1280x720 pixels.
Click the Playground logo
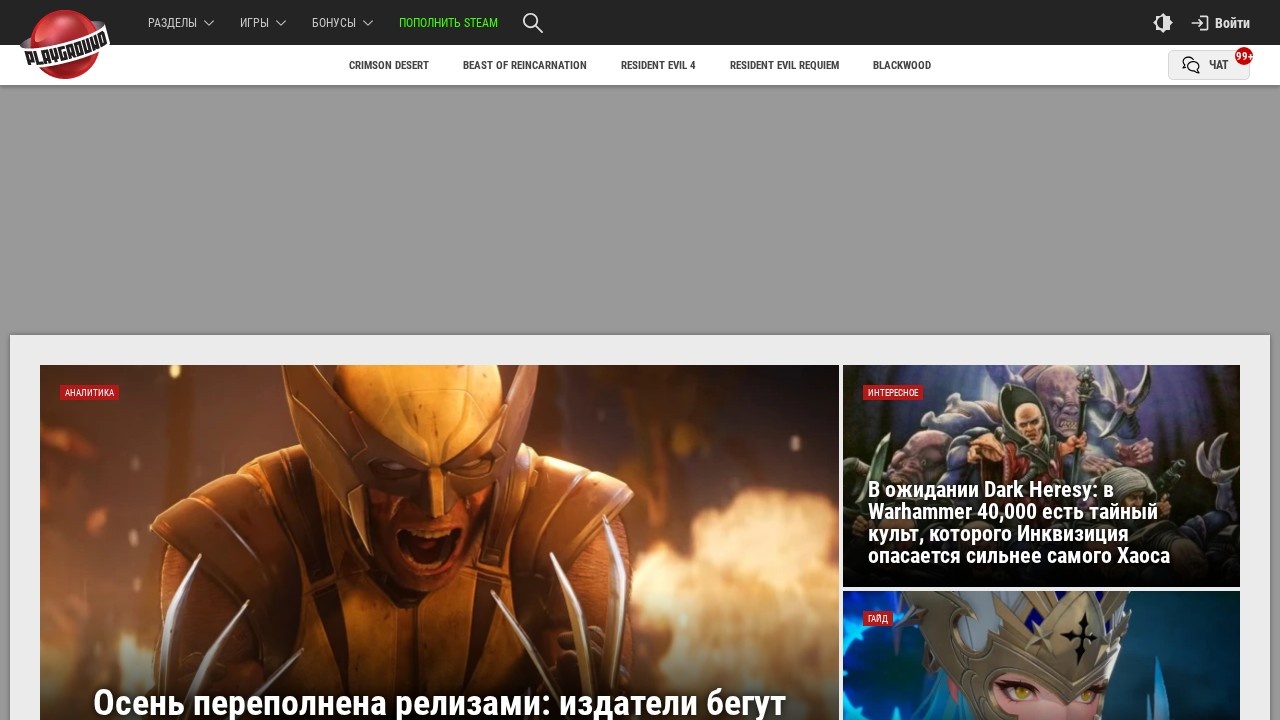[65, 44]
